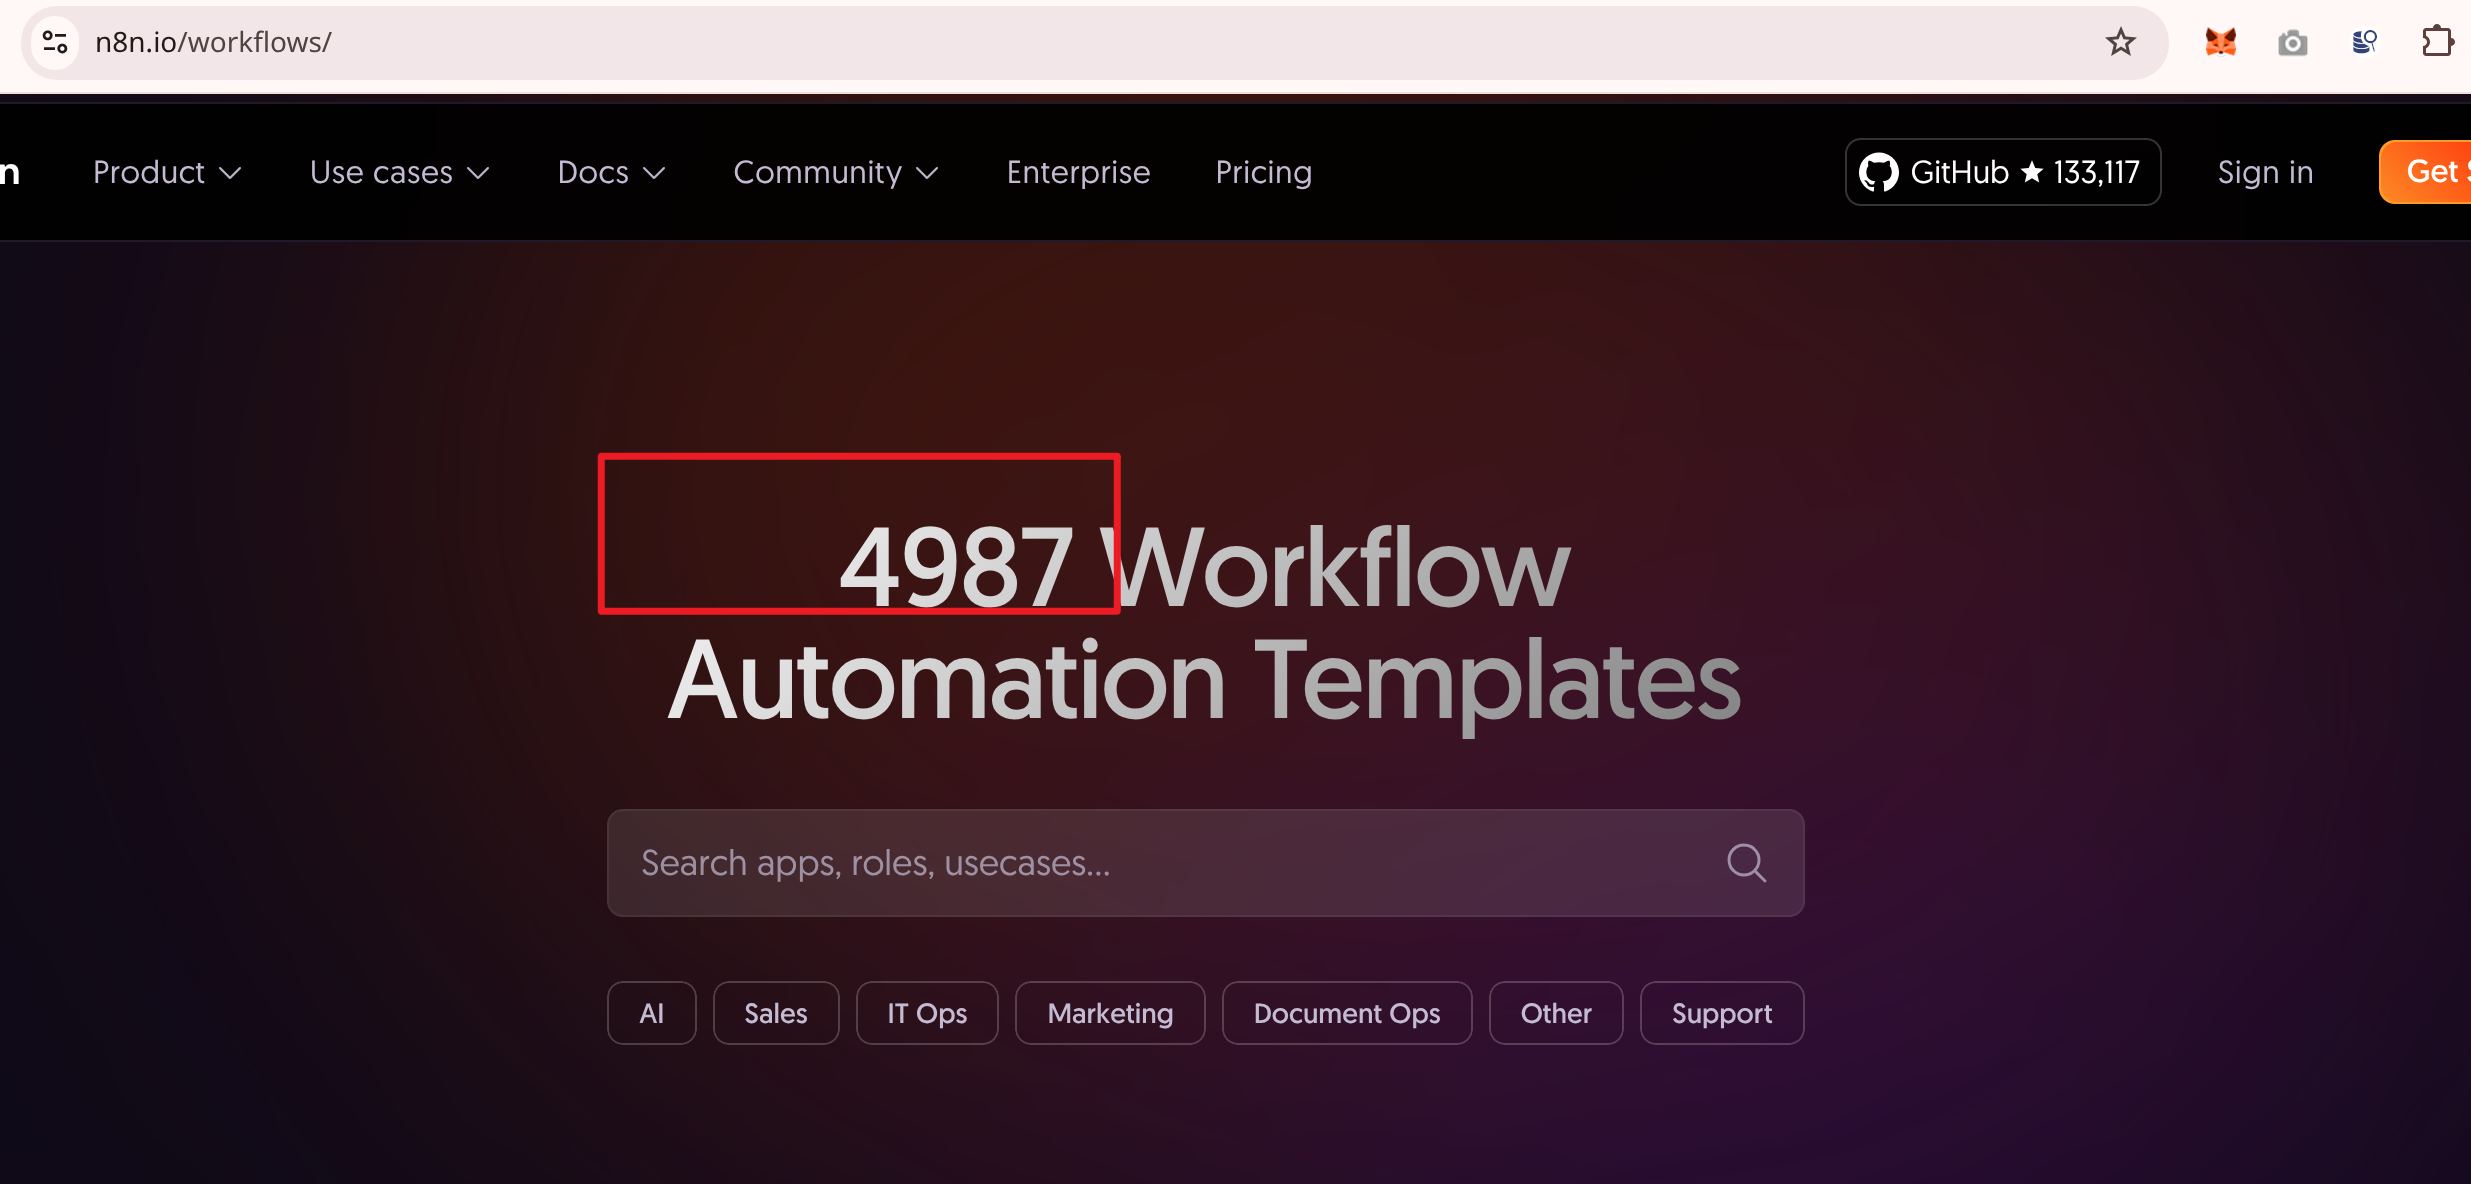The height and width of the screenshot is (1184, 2471).
Task: Open the MetaMask fox extension
Action: 2220,42
